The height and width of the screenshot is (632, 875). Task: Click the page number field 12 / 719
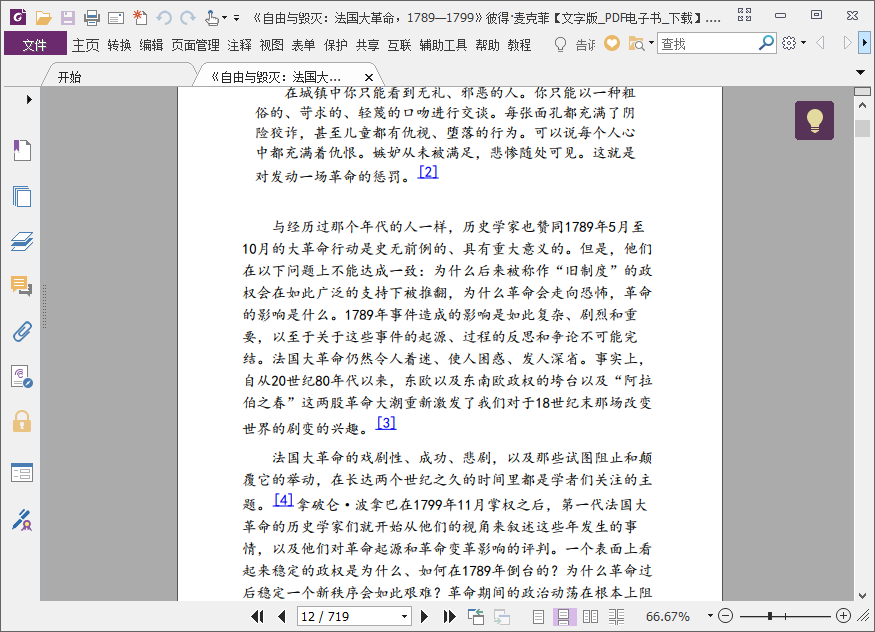[x=354, y=616]
